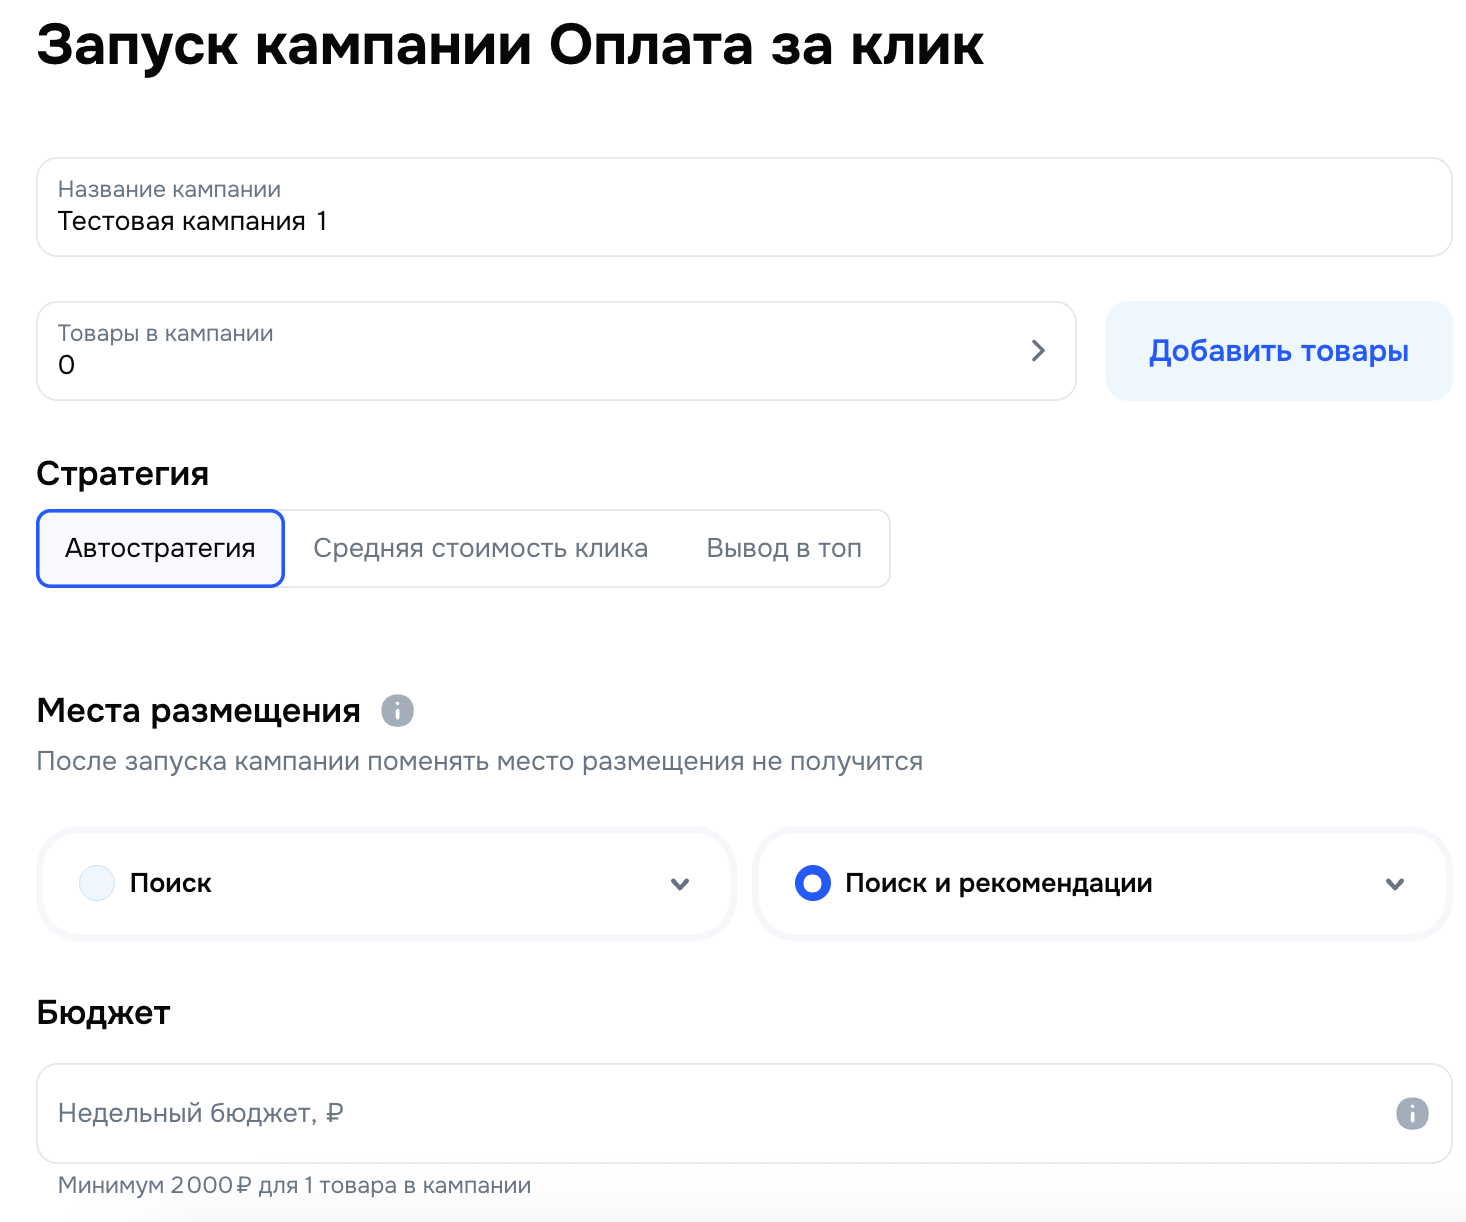
Task: Choose the Средняя стоимость клика strategy tab
Action: [x=480, y=549]
